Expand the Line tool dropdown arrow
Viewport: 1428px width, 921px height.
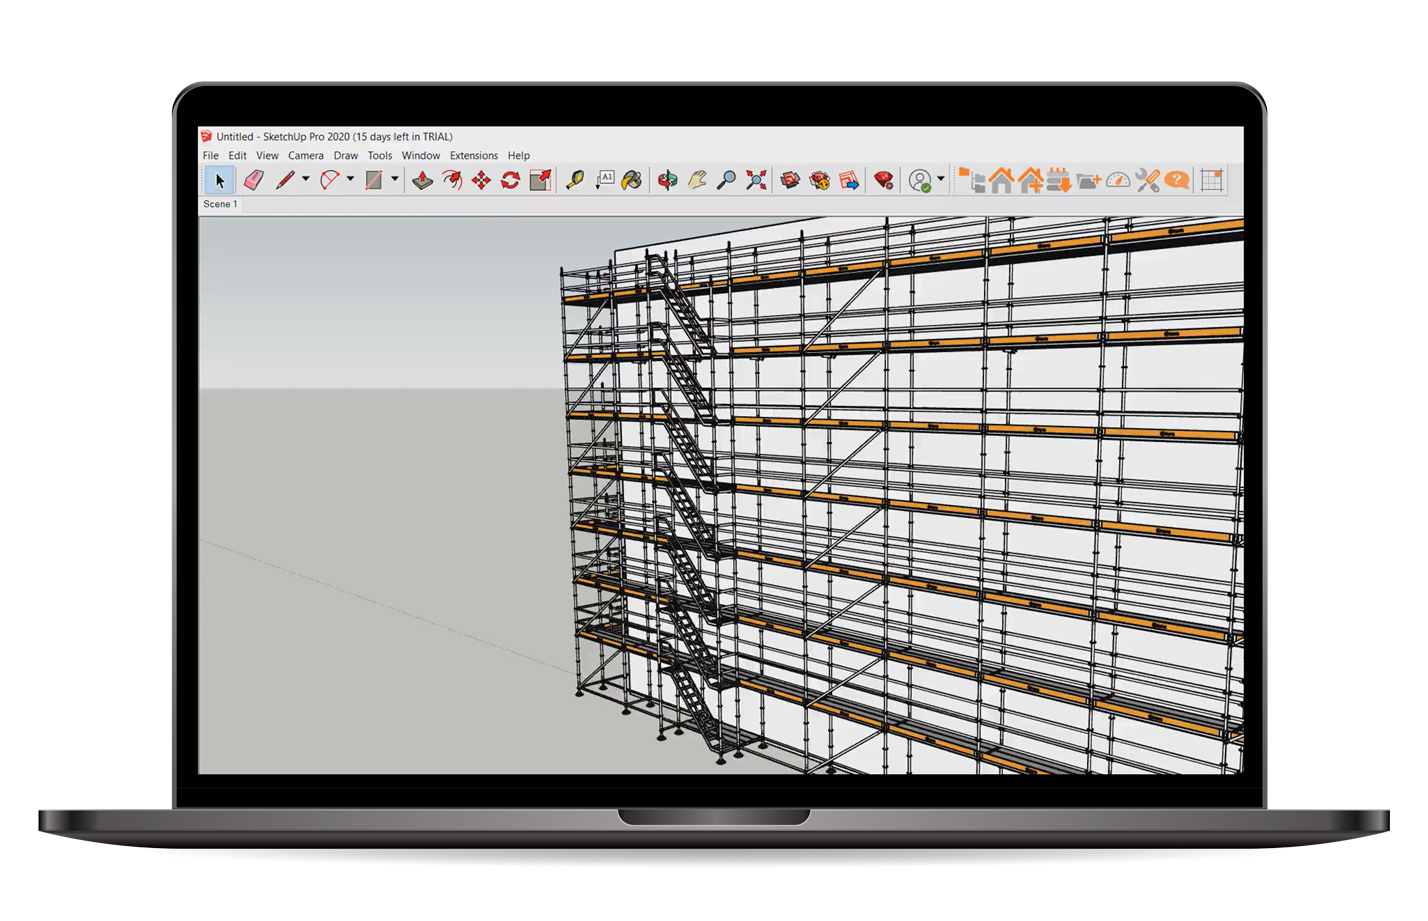306,180
